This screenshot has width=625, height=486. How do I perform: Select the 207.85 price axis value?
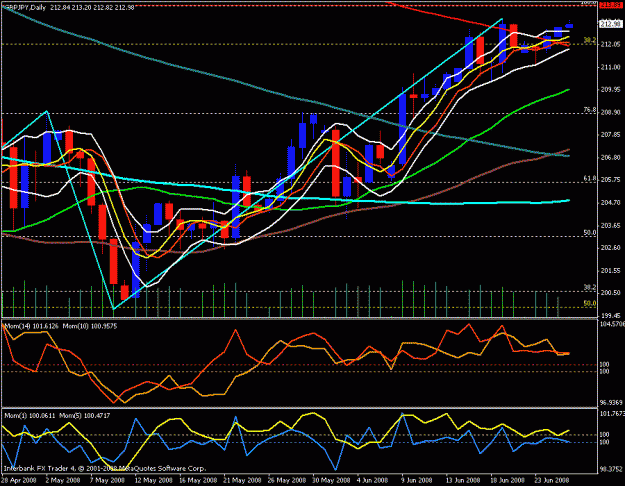(x=610, y=135)
